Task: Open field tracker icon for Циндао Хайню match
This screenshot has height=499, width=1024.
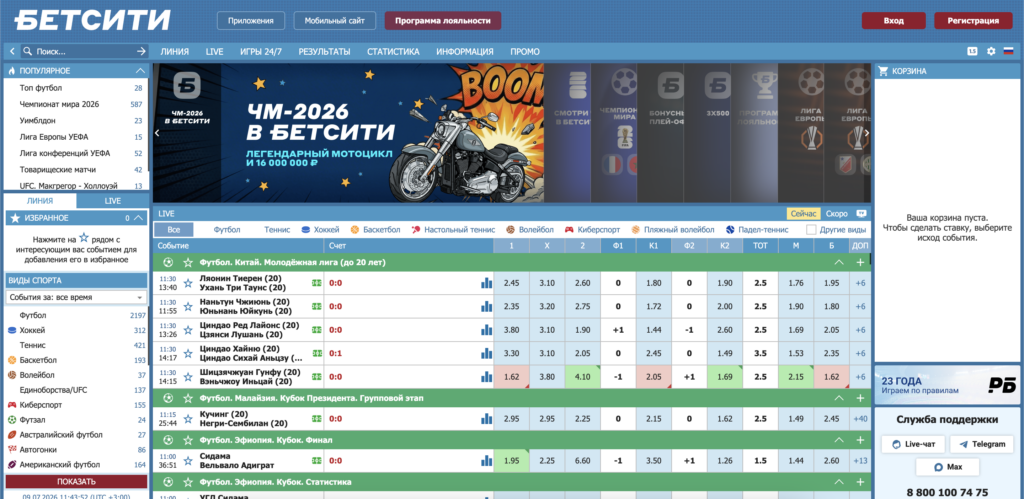Action: pyautogui.click(x=317, y=353)
